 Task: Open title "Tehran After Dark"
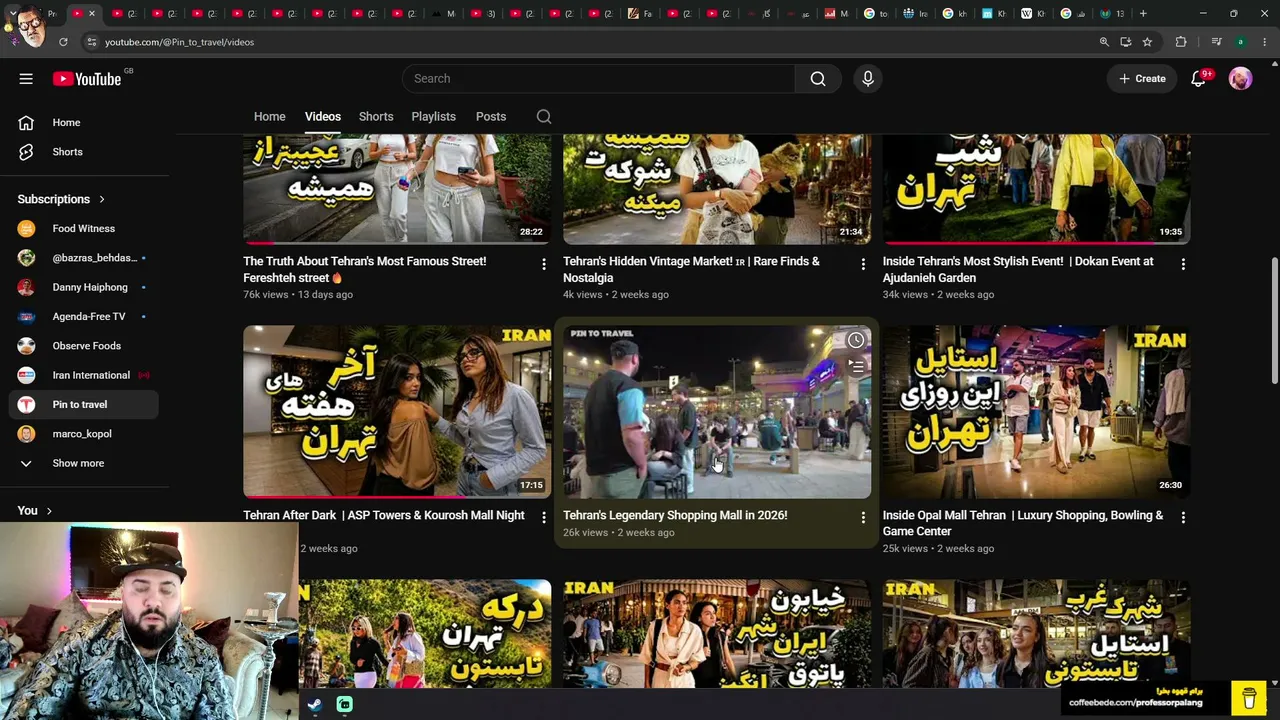coord(384,515)
